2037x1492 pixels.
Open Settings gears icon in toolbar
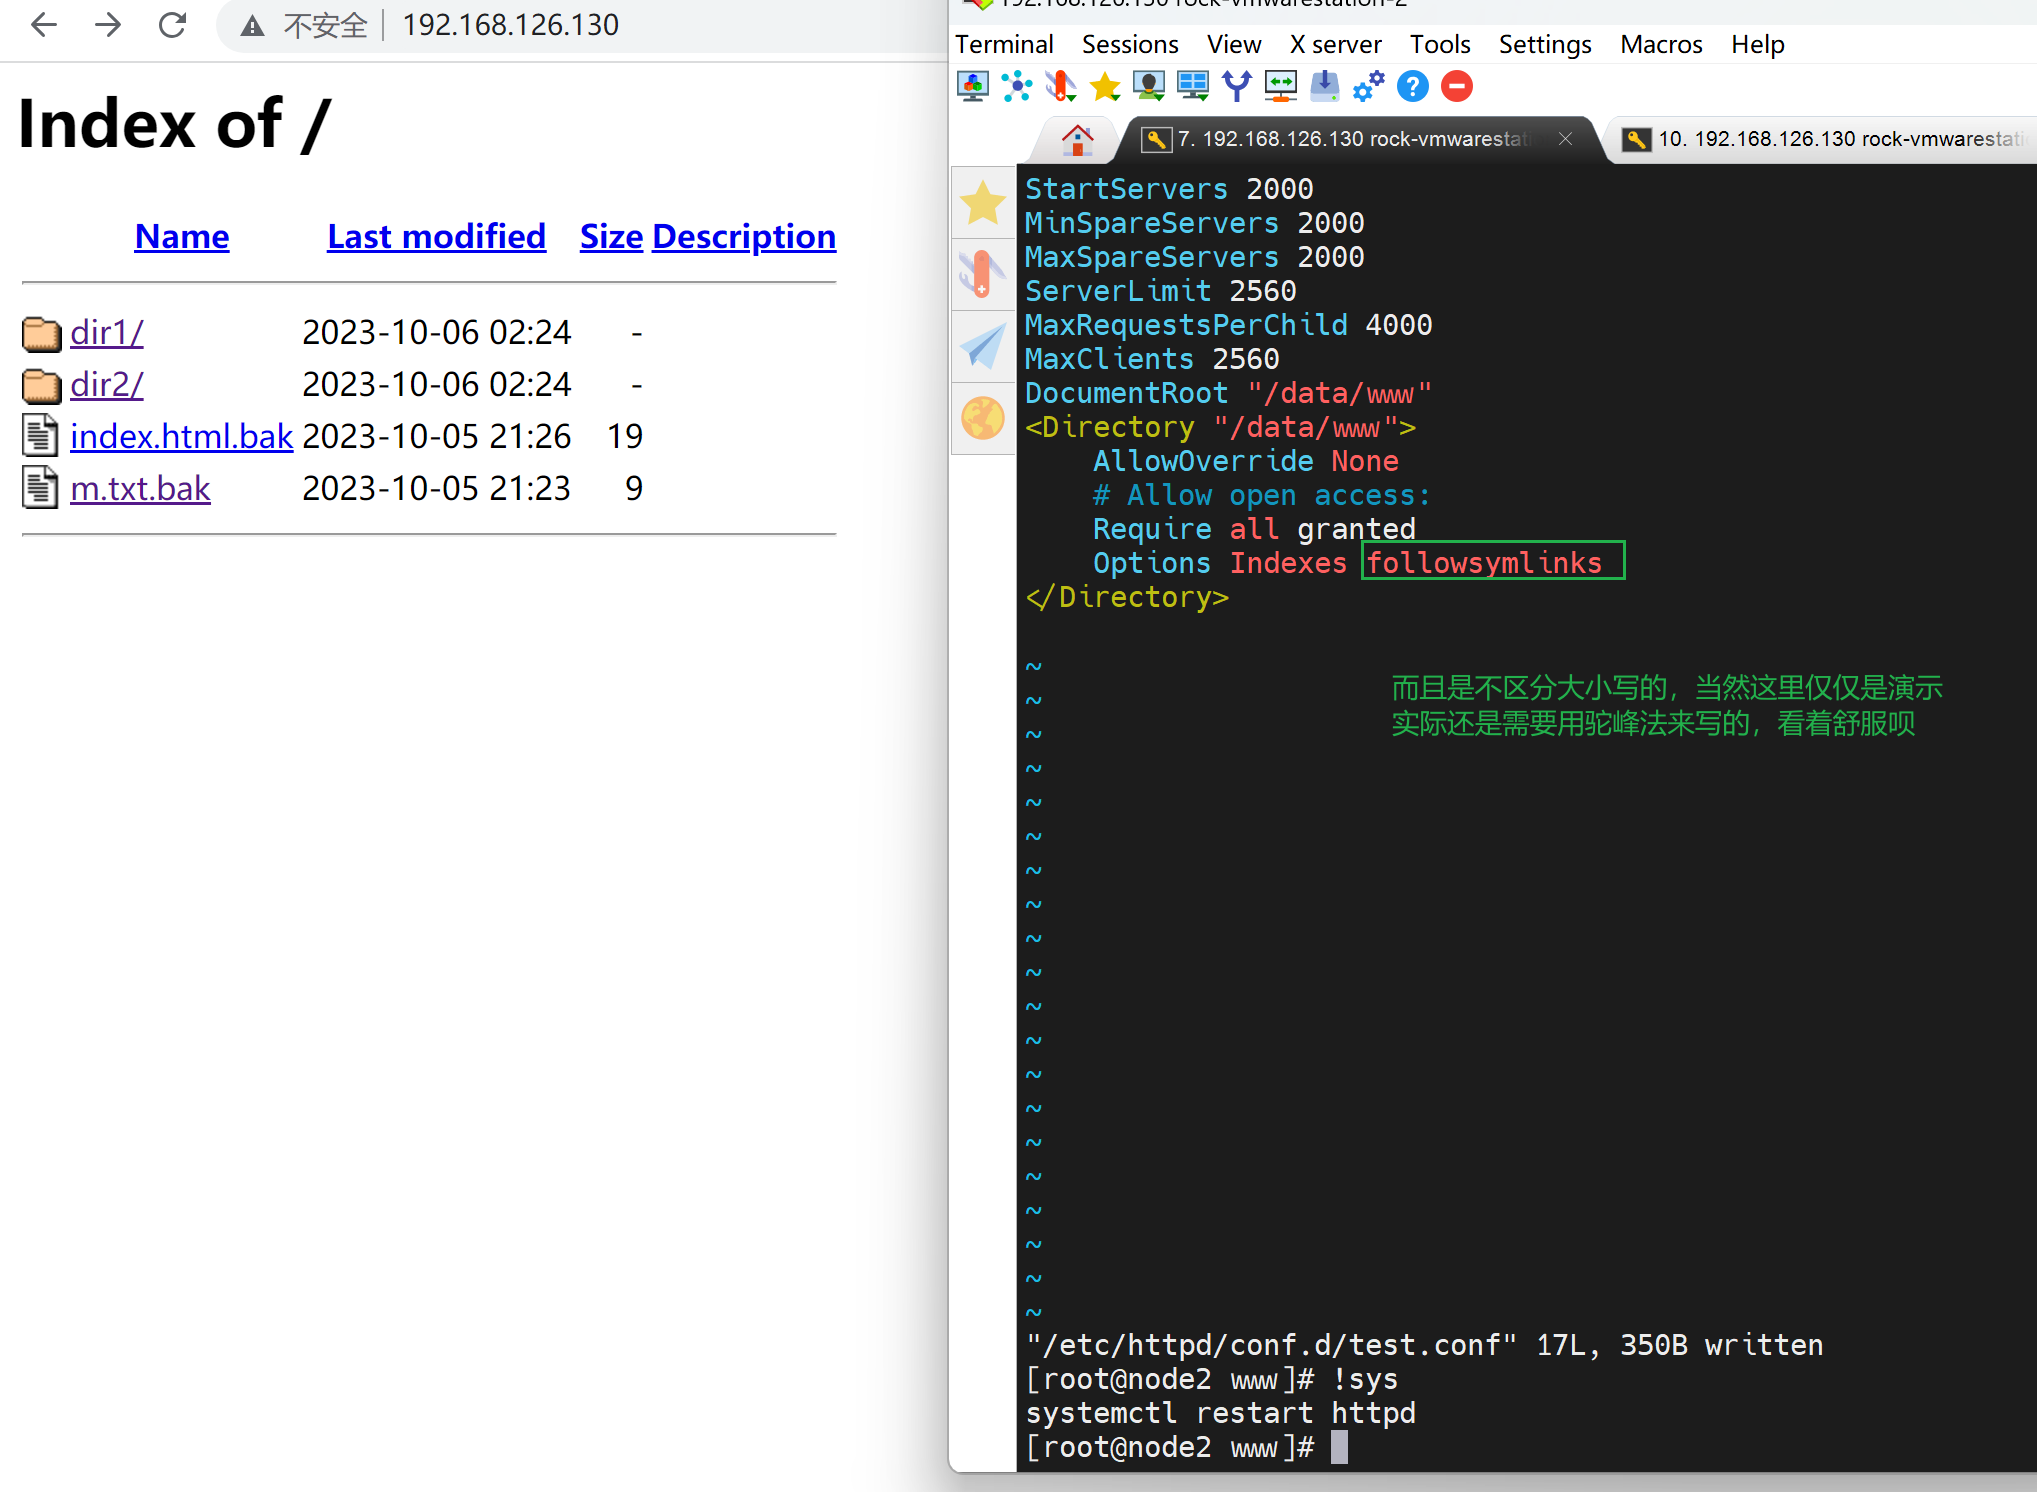click(1368, 87)
